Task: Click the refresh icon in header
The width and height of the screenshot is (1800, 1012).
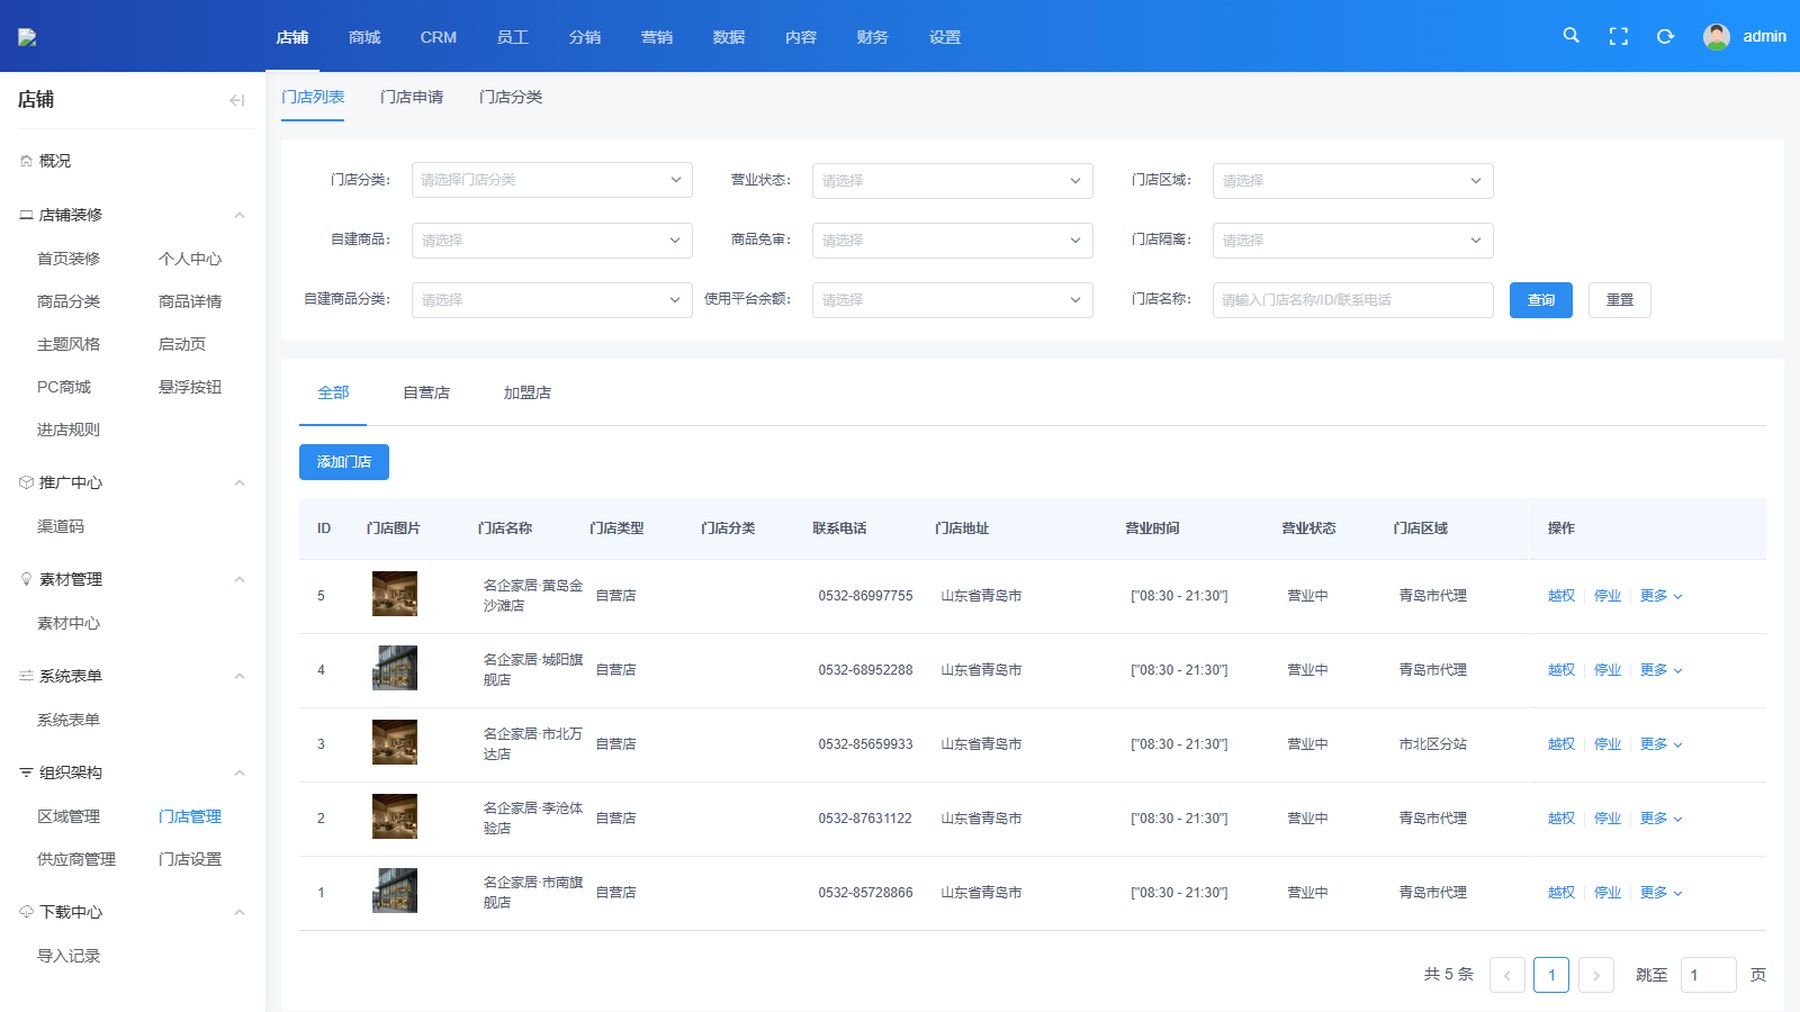Action: (x=1665, y=36)
